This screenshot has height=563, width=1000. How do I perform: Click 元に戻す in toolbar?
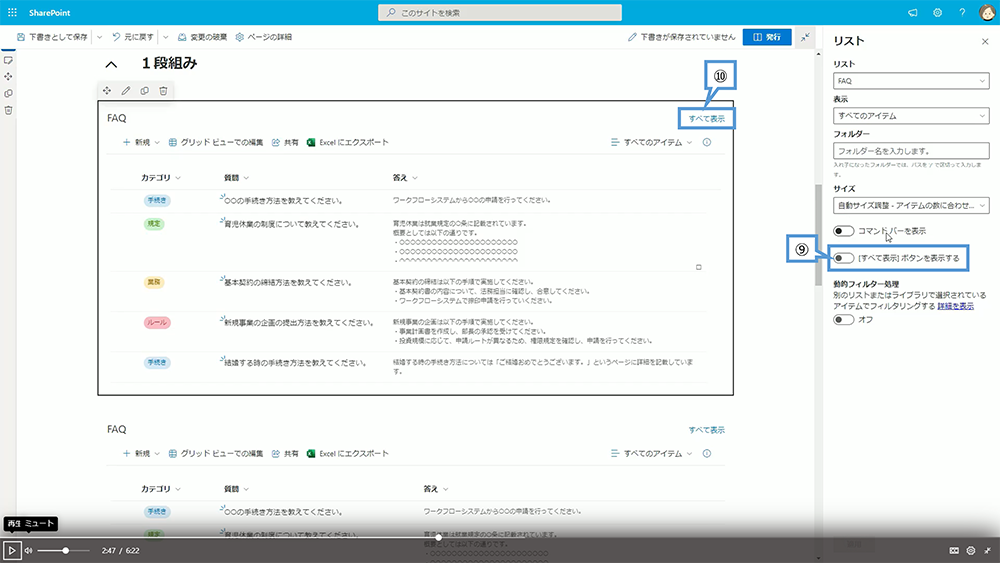pos(133,37)
